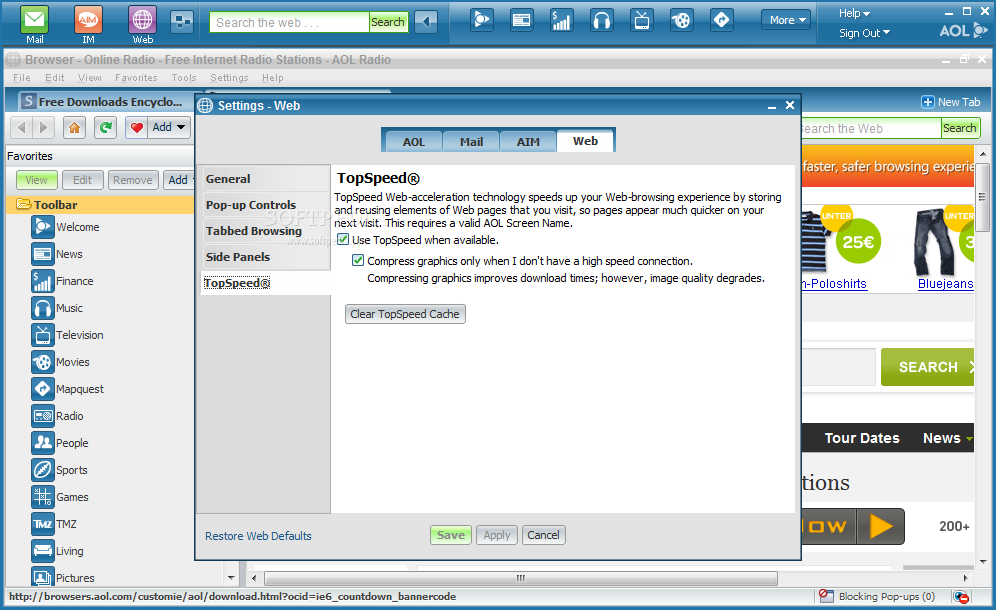Collapse the Toolbar favorites folder
996x610 pixels.
click(24, 205)
